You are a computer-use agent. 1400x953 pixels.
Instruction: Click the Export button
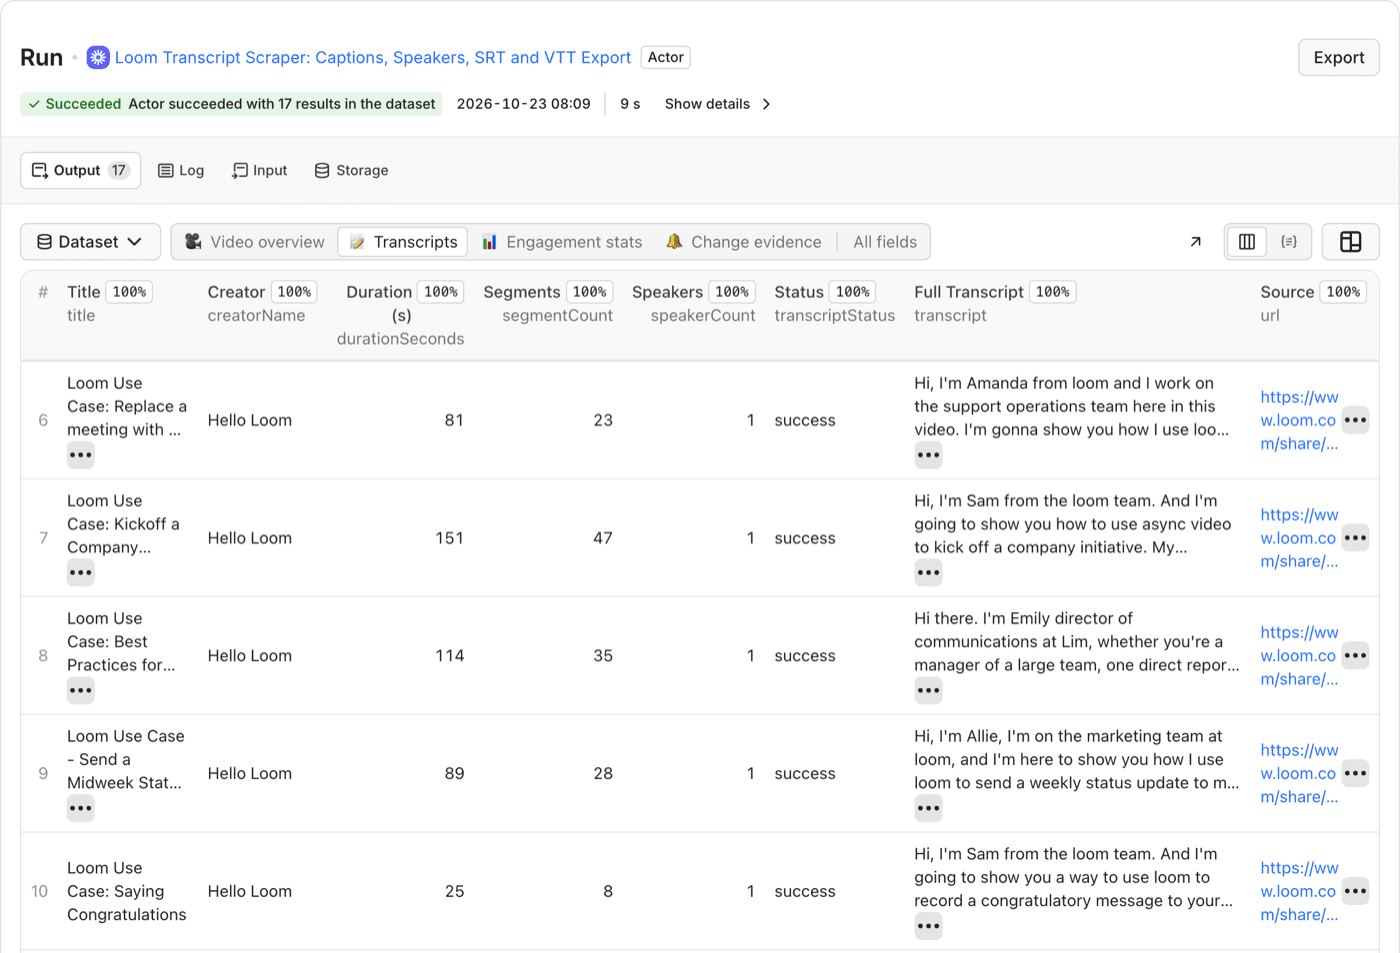click(1339, 58)
